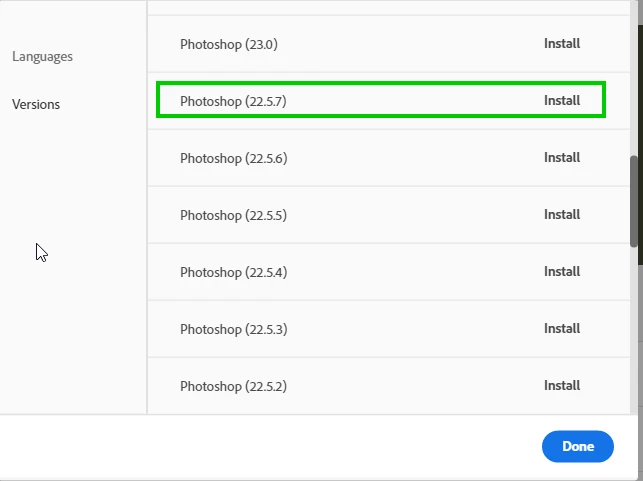Select the Photoshop (22.5.5) list entry
The image size is (643, 481).
233,215
